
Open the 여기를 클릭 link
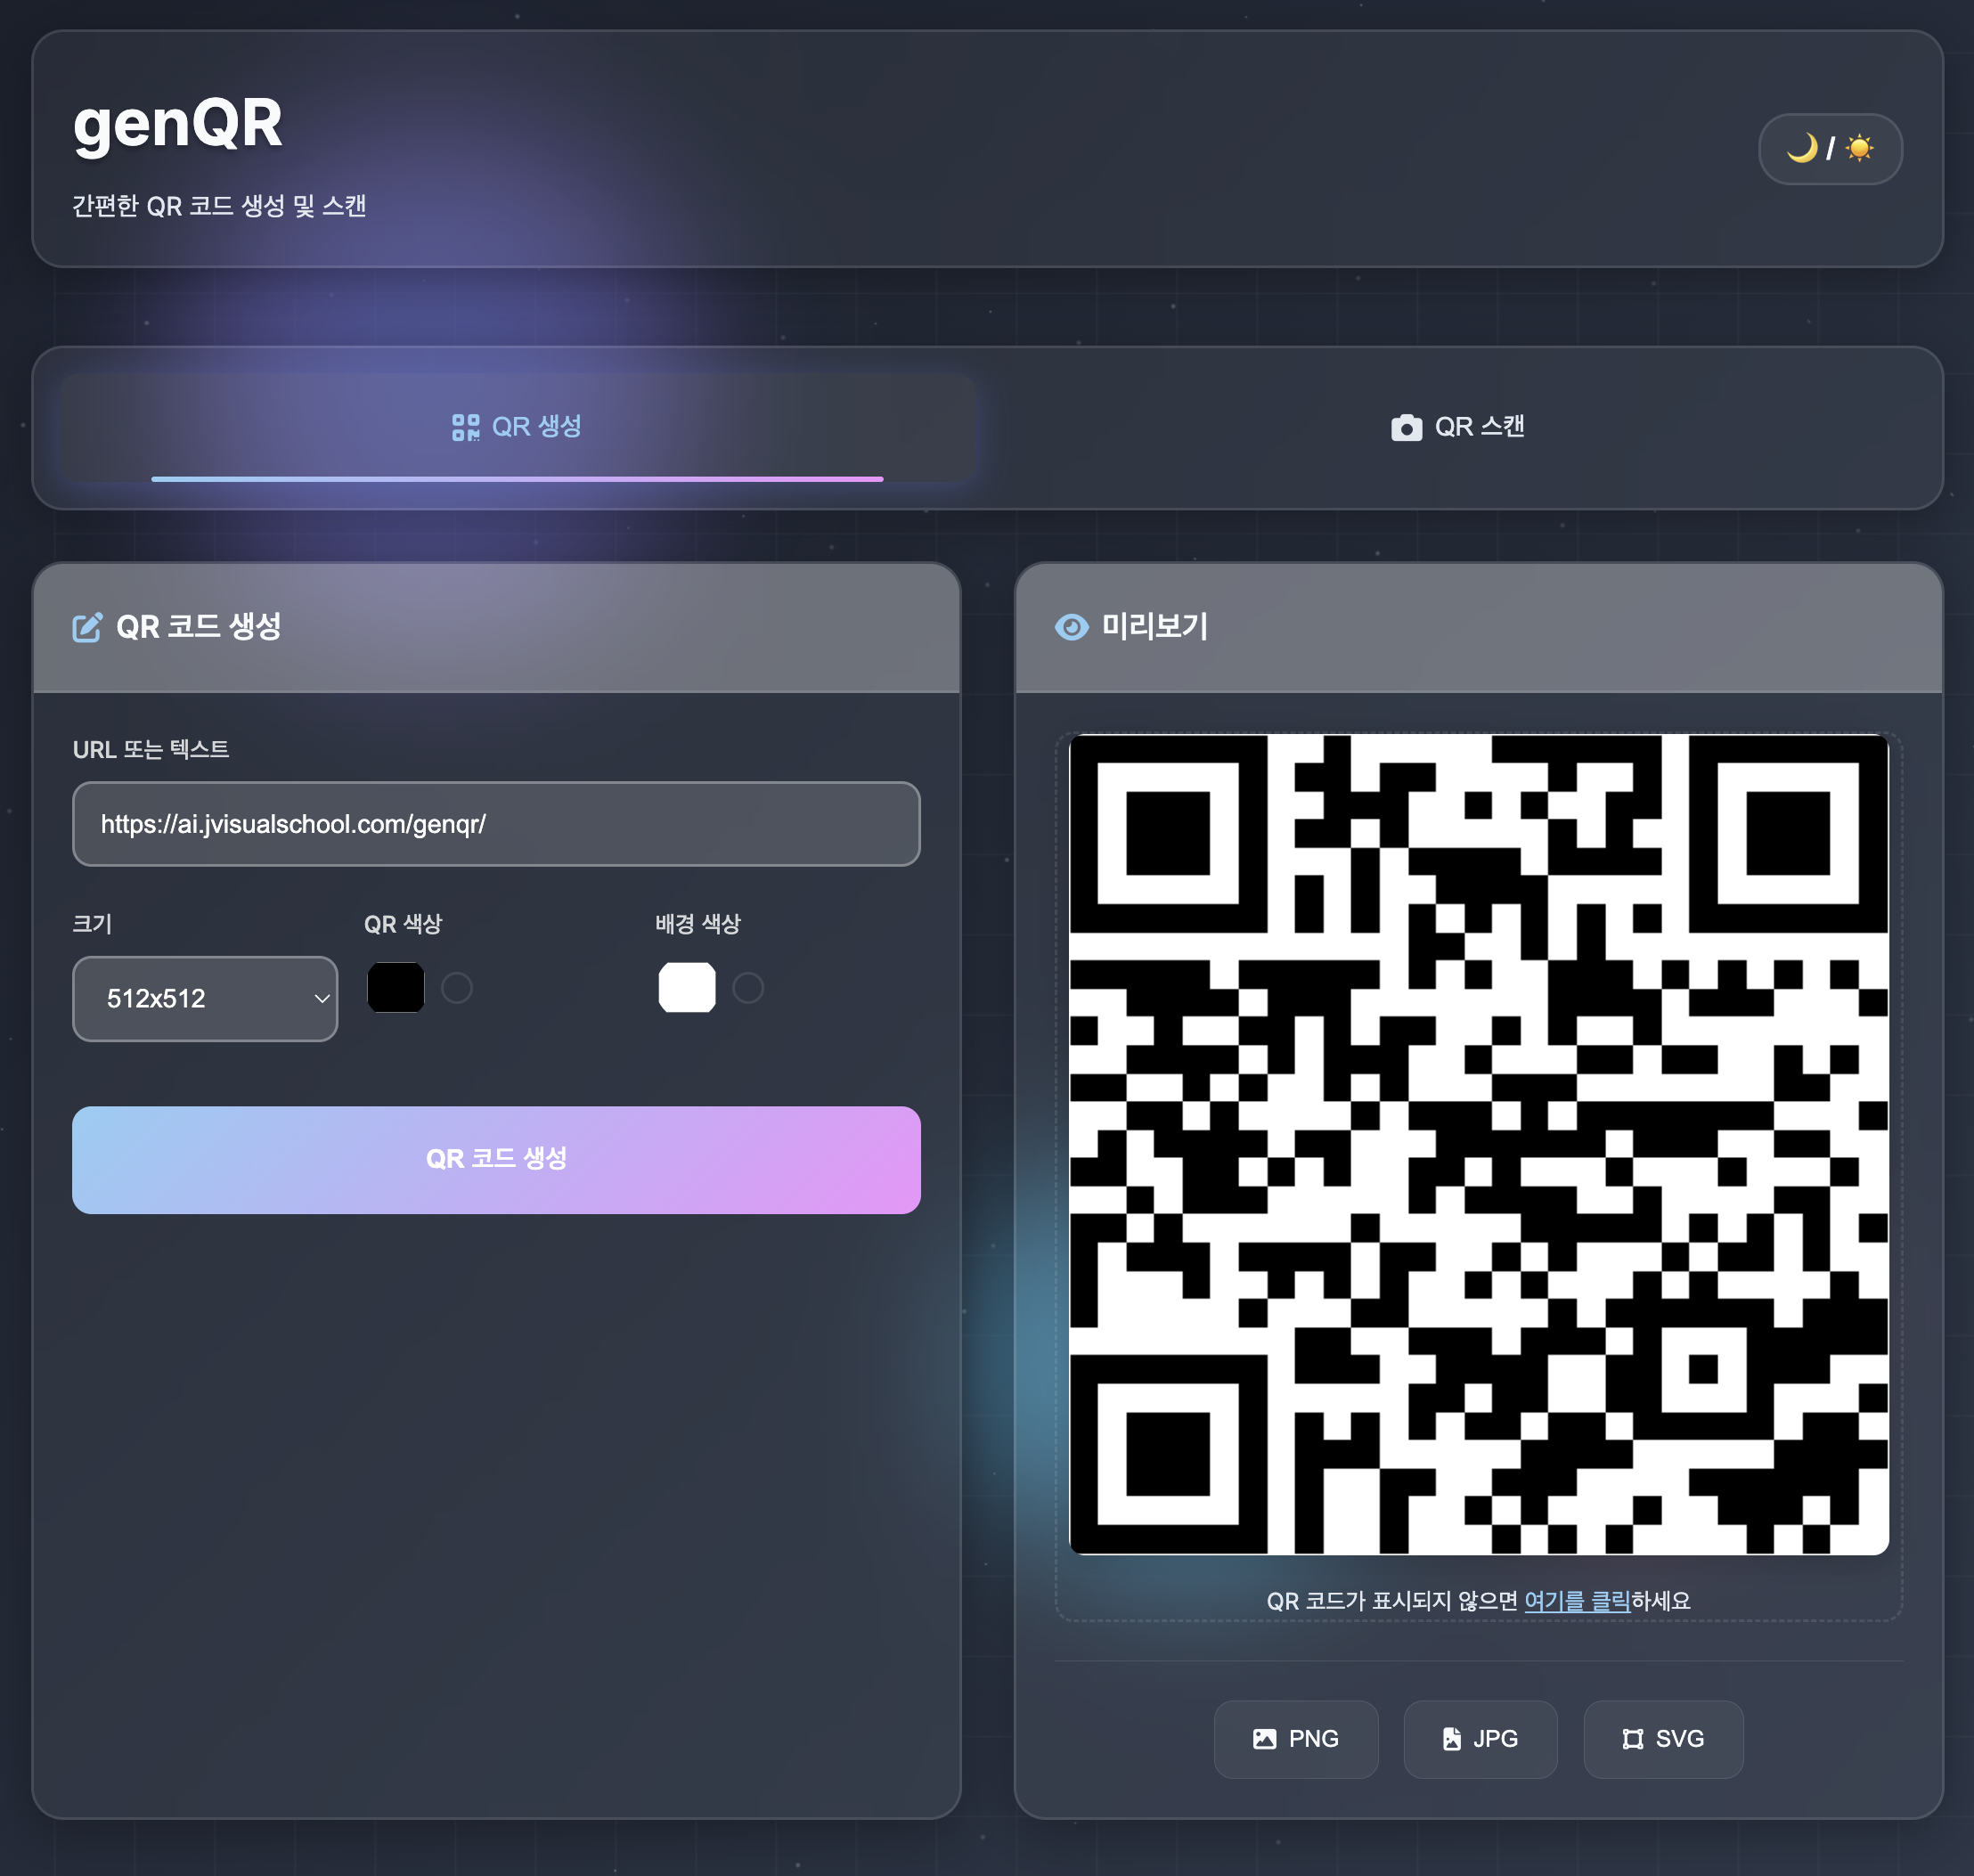(1577, 1601)
